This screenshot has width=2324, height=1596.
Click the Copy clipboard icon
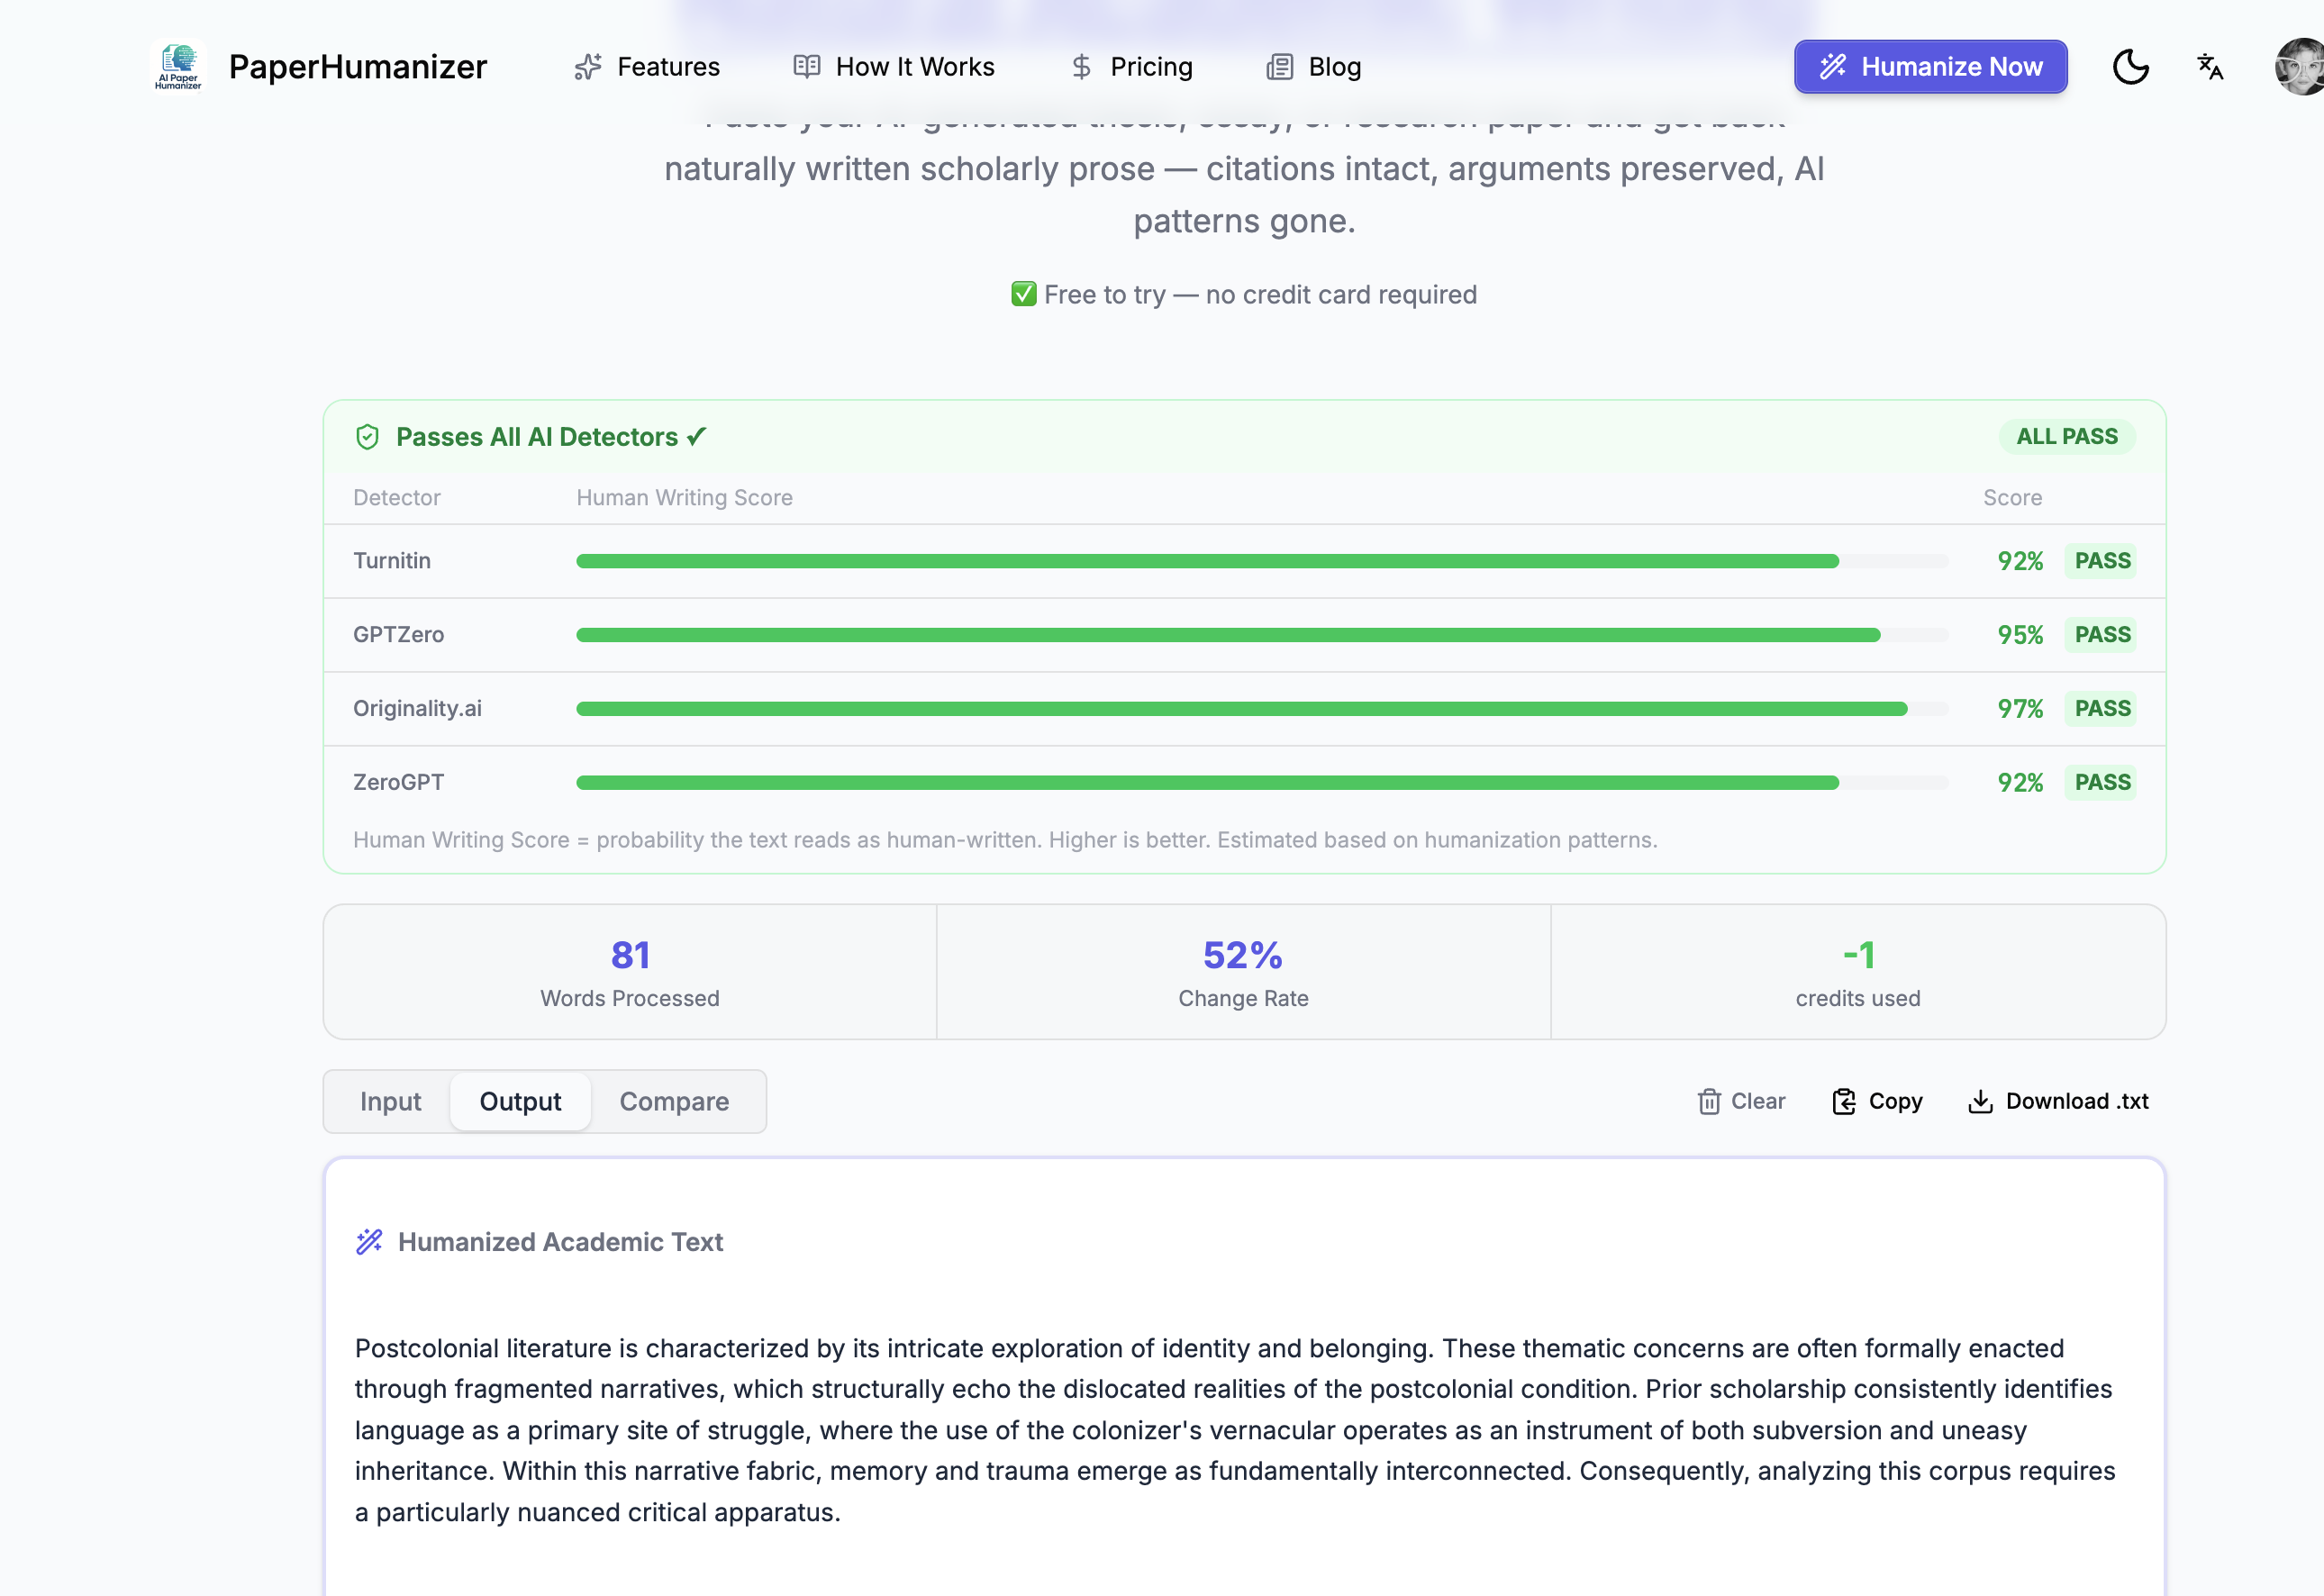click(x=1843, y=1101)
